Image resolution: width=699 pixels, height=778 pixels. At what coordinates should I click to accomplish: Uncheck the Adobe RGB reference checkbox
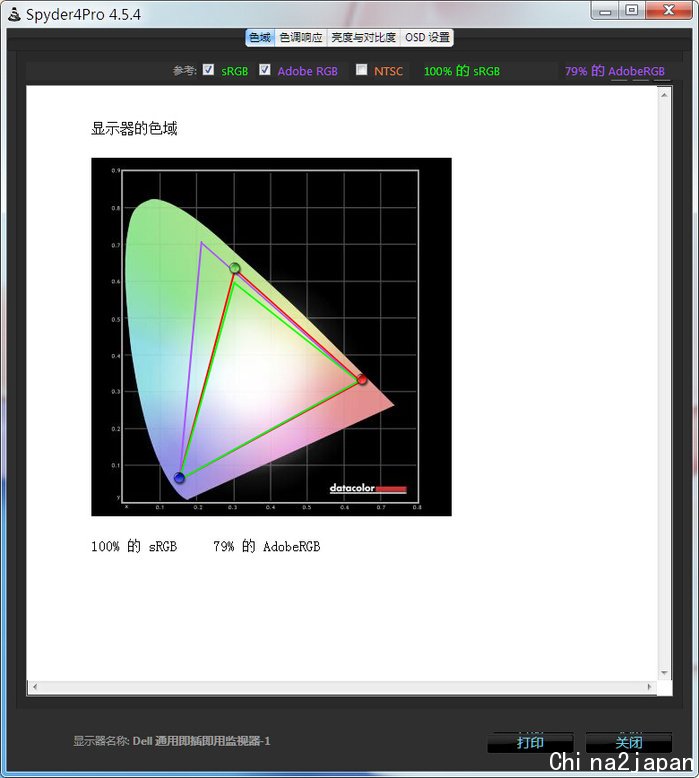point(265,69)
